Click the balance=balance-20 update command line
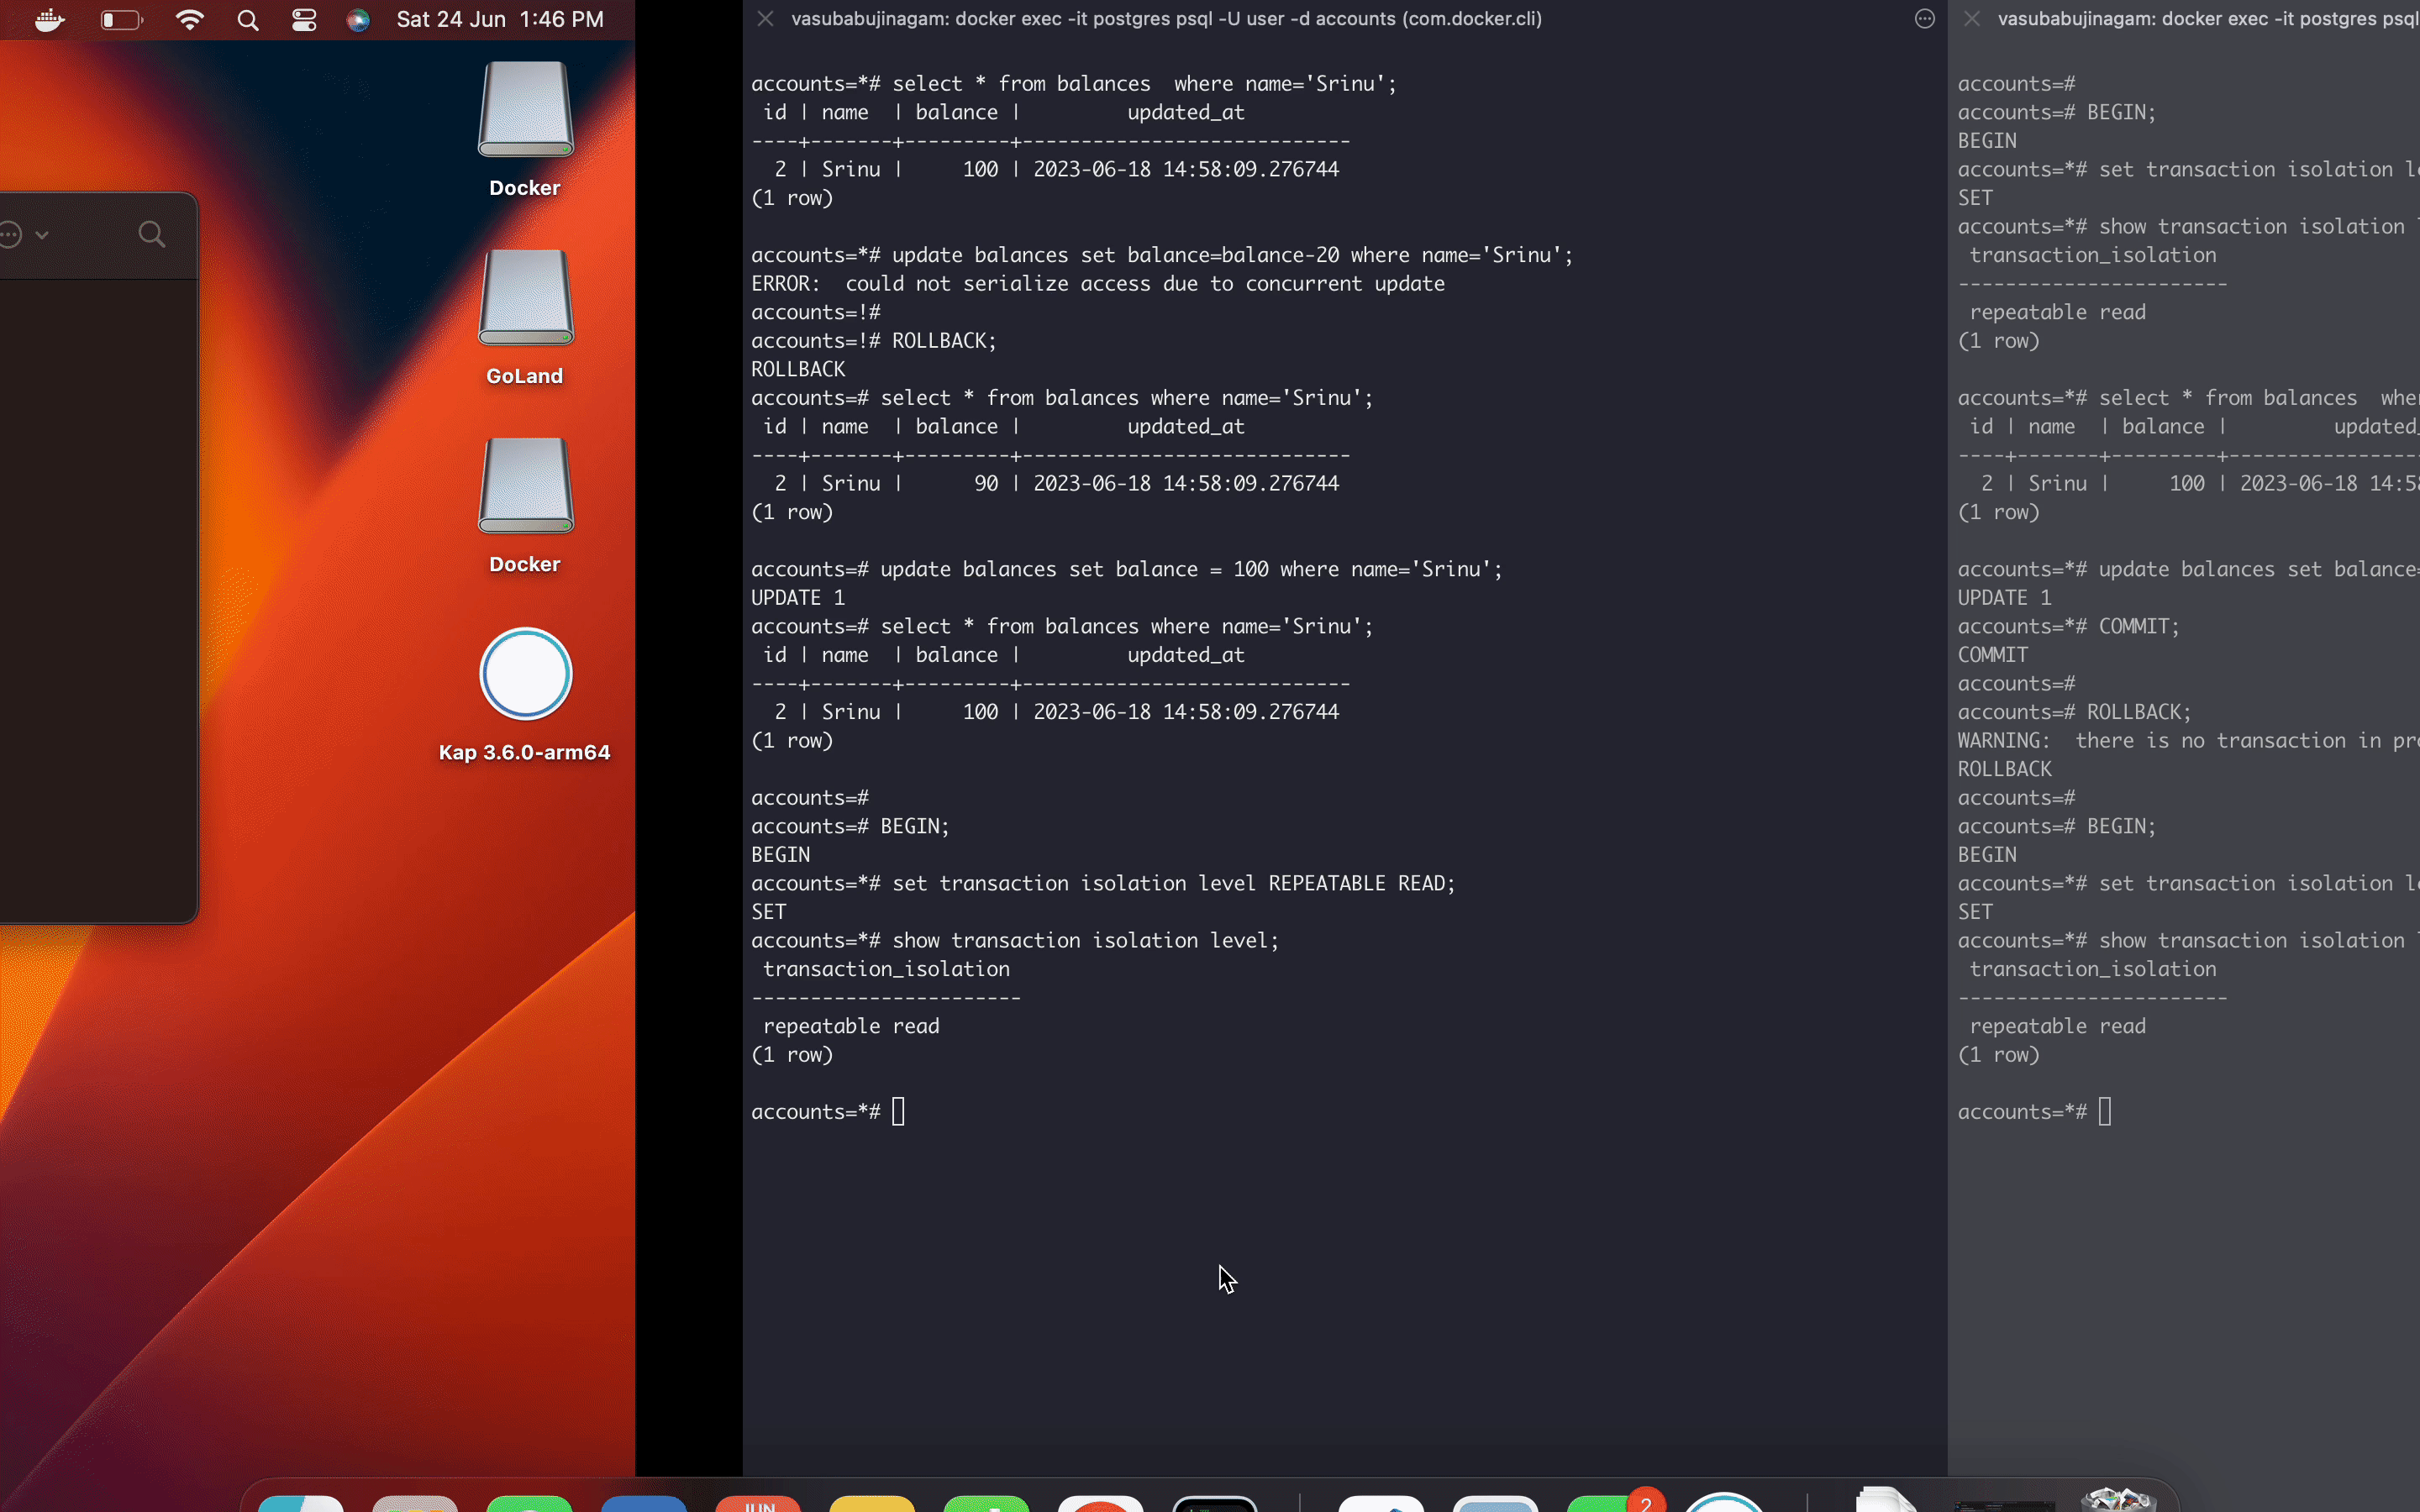This screenshot has height=1512, width=2420. [x=1162, y=255]
